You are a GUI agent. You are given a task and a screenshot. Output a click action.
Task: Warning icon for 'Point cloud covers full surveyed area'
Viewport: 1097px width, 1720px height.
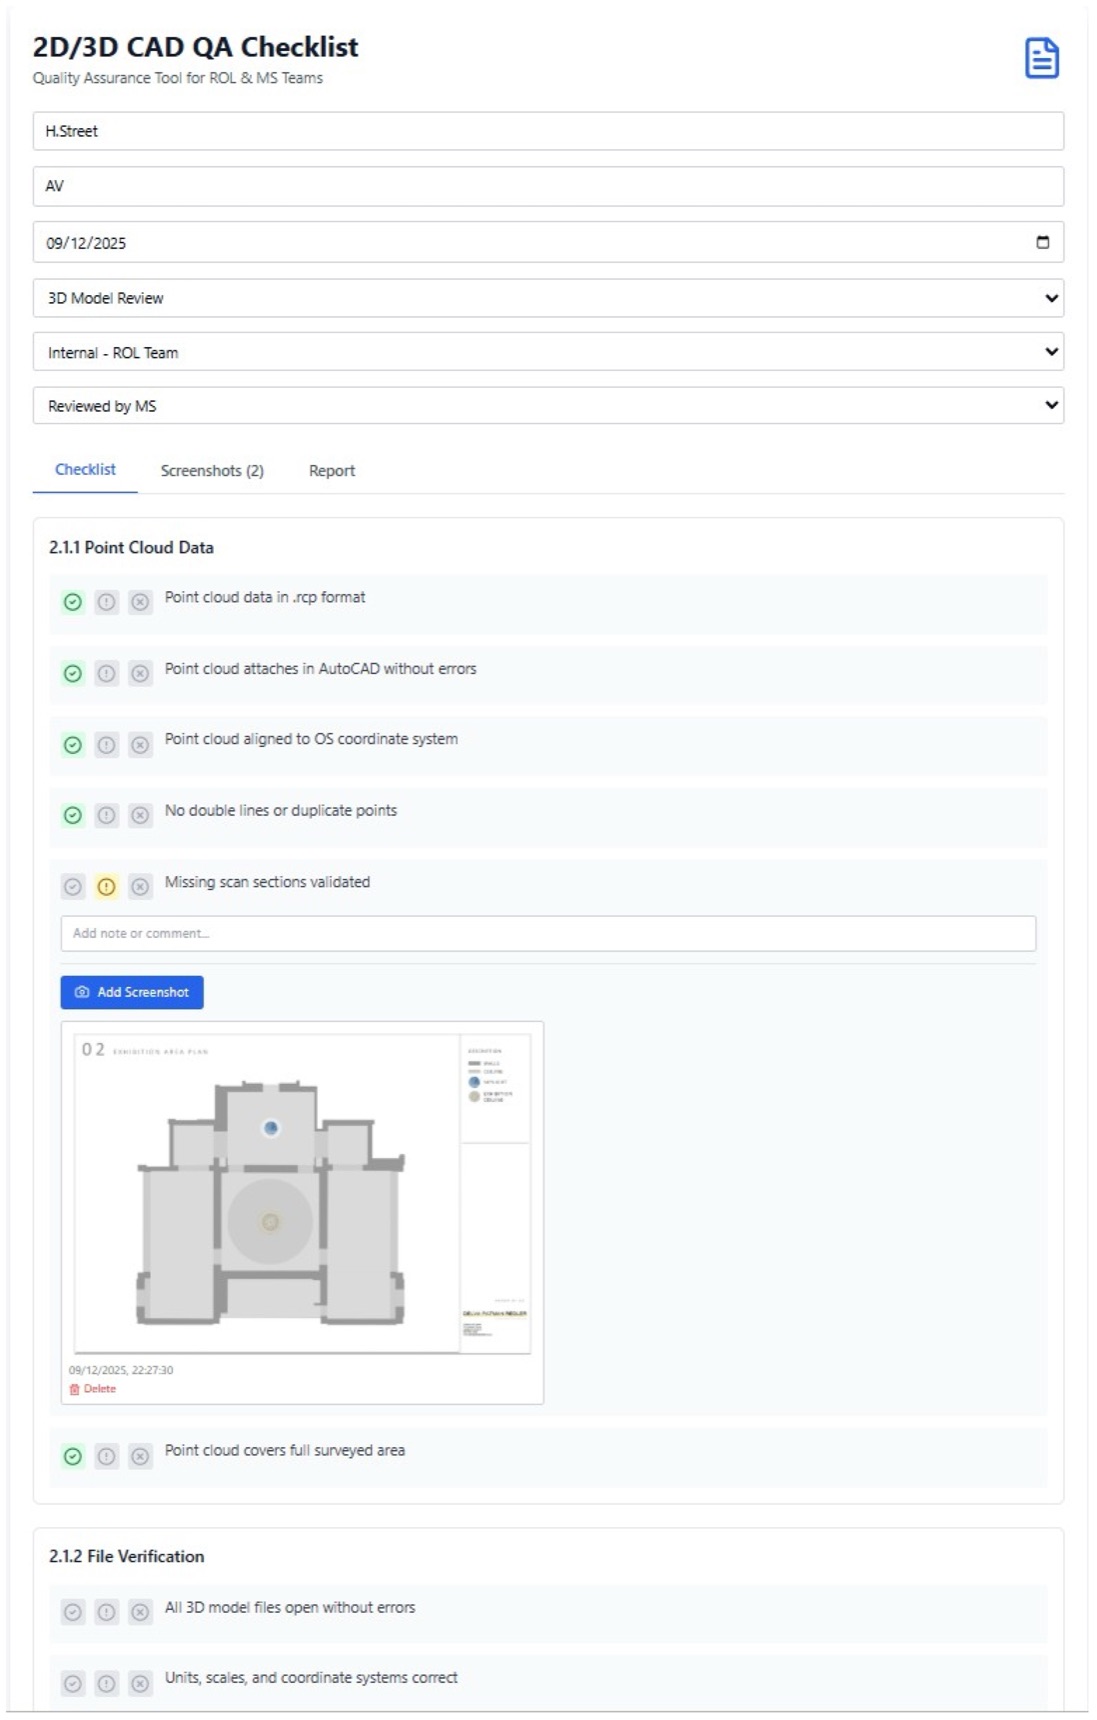point(107,1456)
